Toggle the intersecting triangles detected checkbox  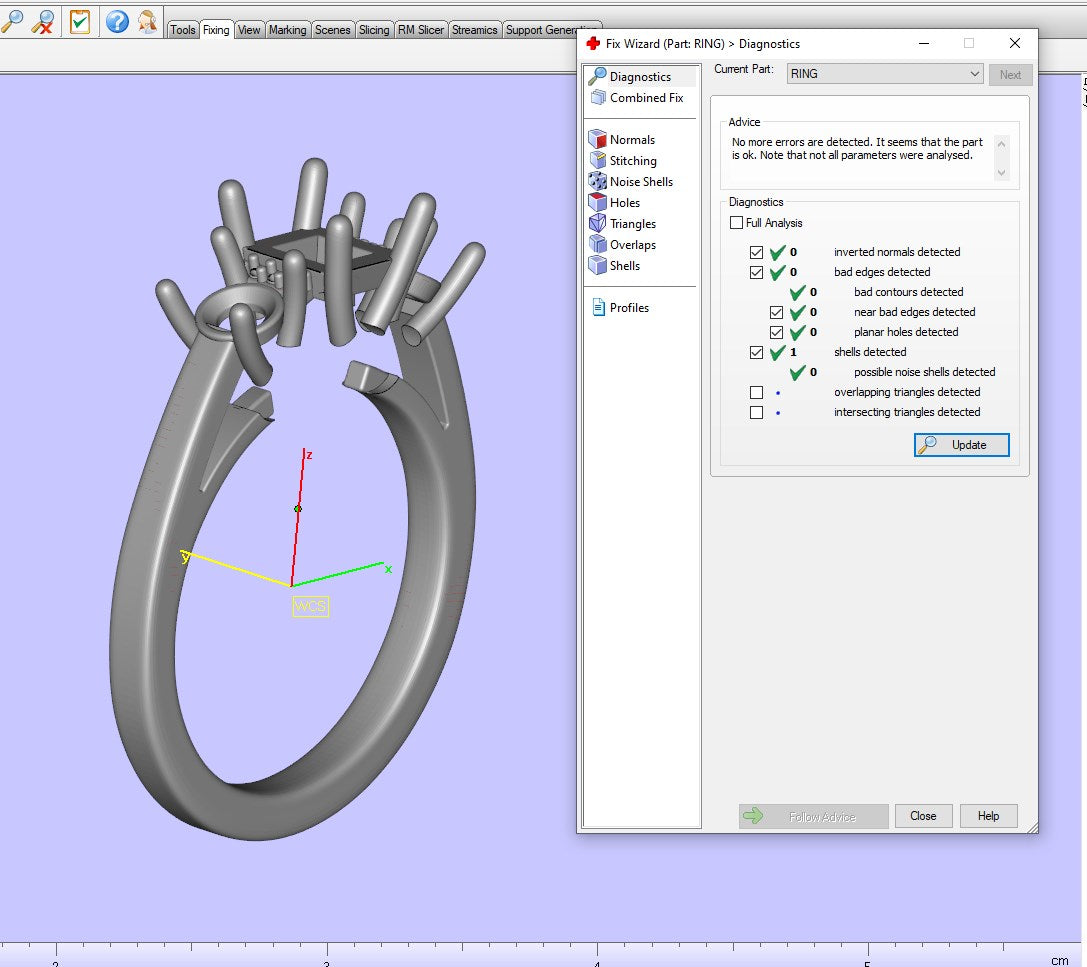tap(756, 412)
